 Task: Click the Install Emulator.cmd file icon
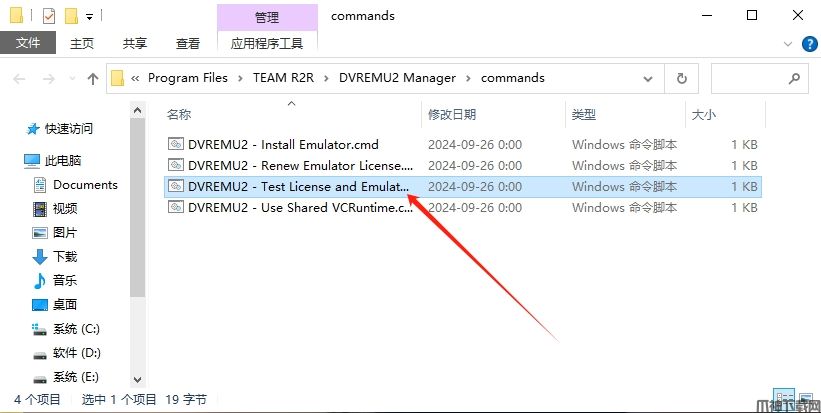click(176, 144)
